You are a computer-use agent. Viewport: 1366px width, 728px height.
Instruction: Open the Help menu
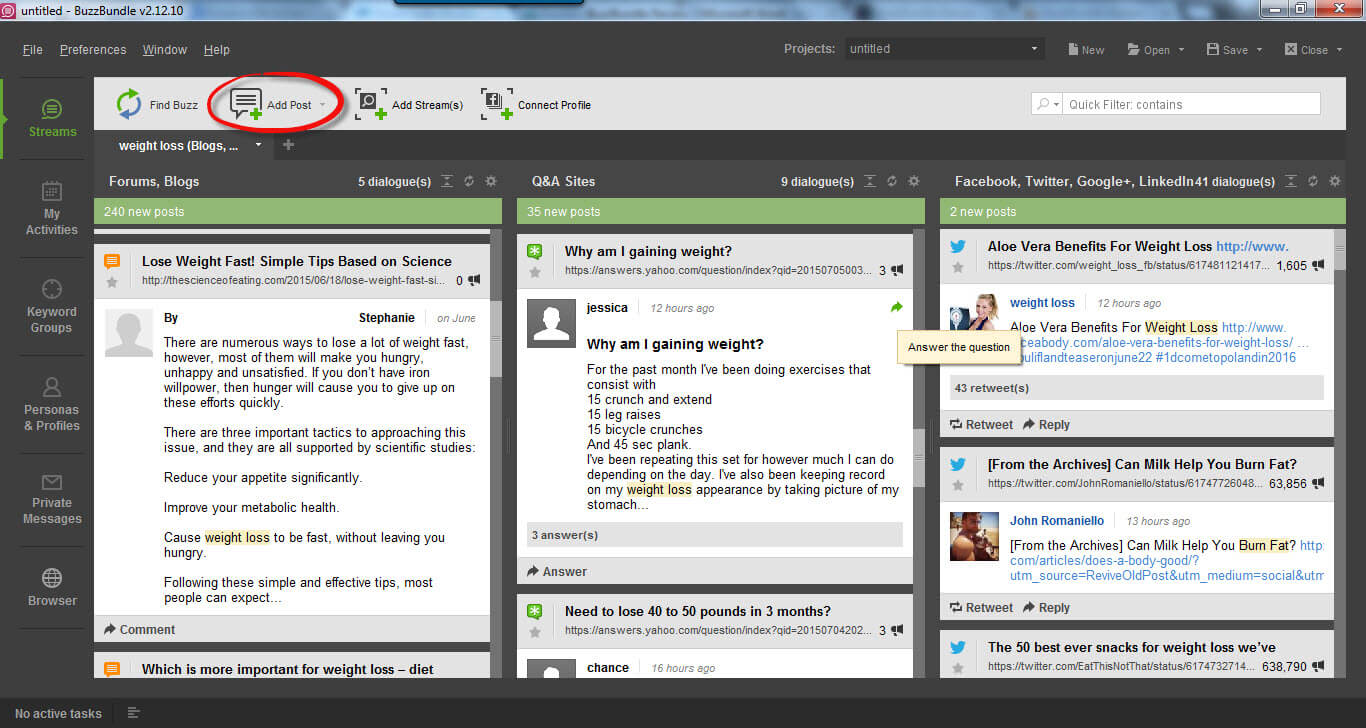pyautogui.click(x=216, y=49)
